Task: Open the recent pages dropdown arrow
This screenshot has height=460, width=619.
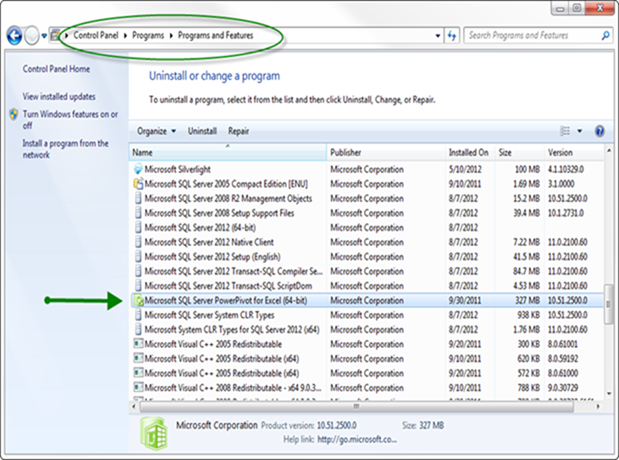Action: pos(44,36)
